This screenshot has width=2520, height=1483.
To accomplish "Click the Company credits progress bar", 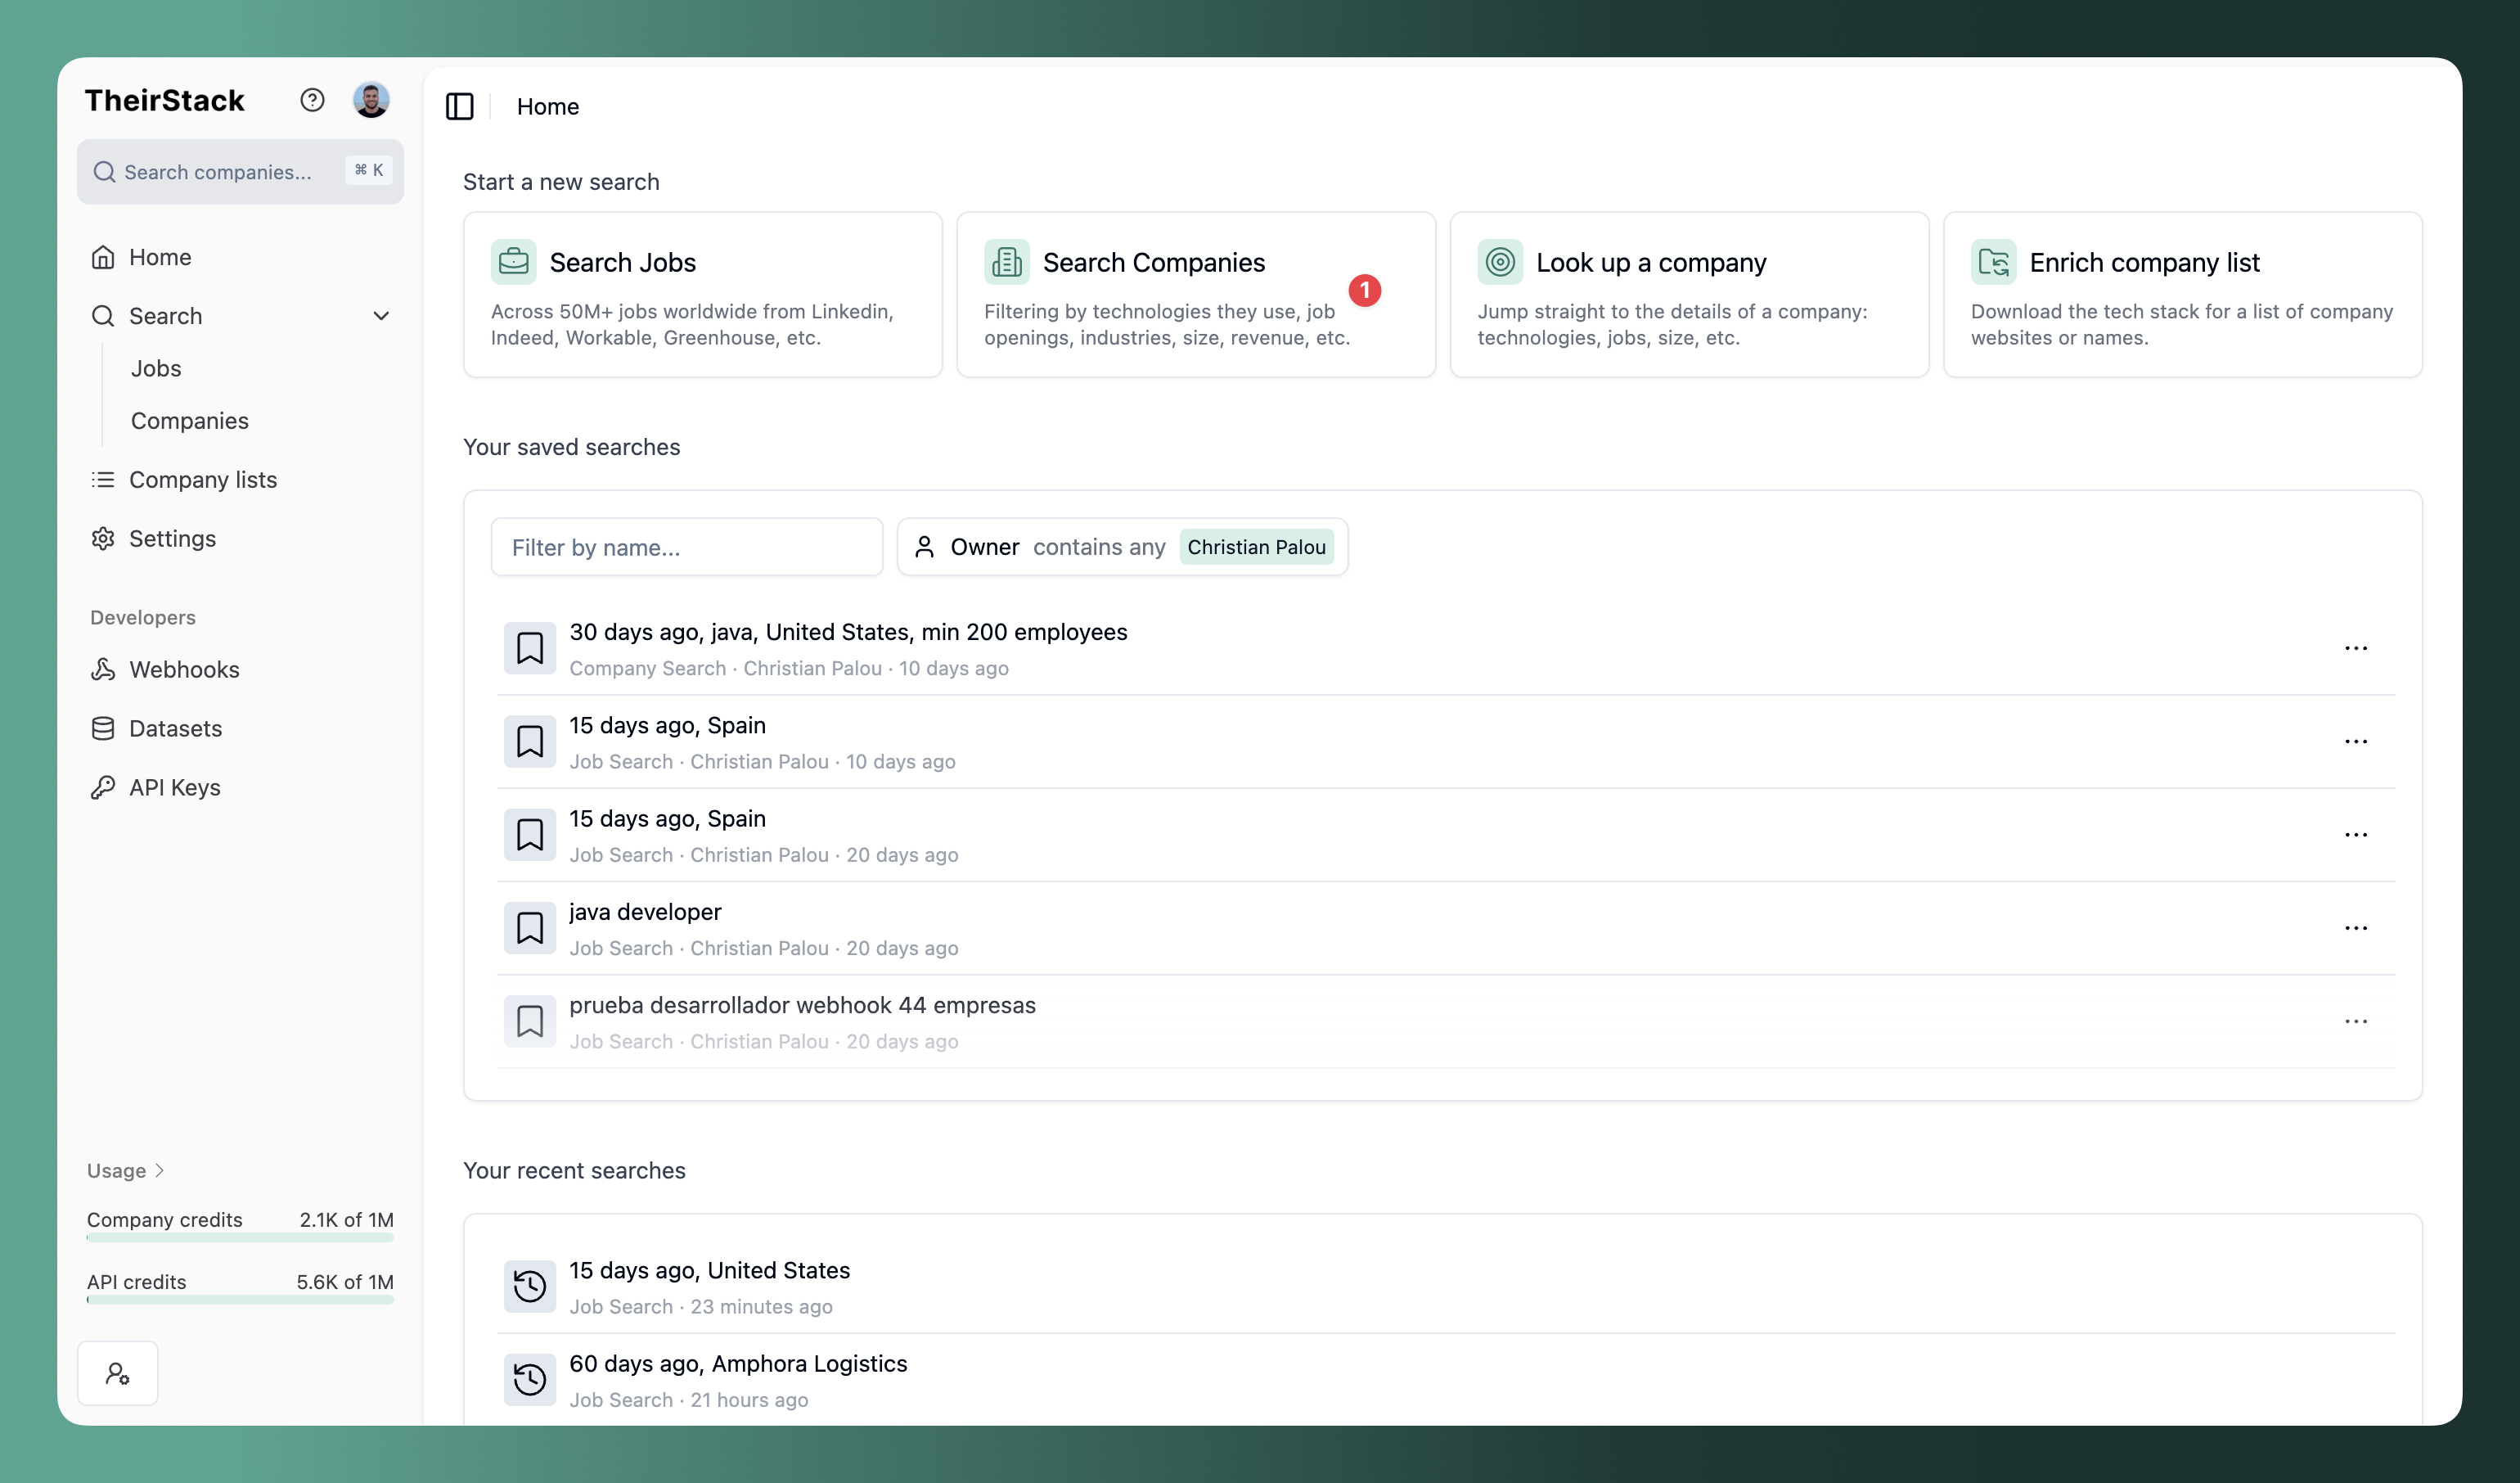I will pyautogui.click(x=240, y=1240).
